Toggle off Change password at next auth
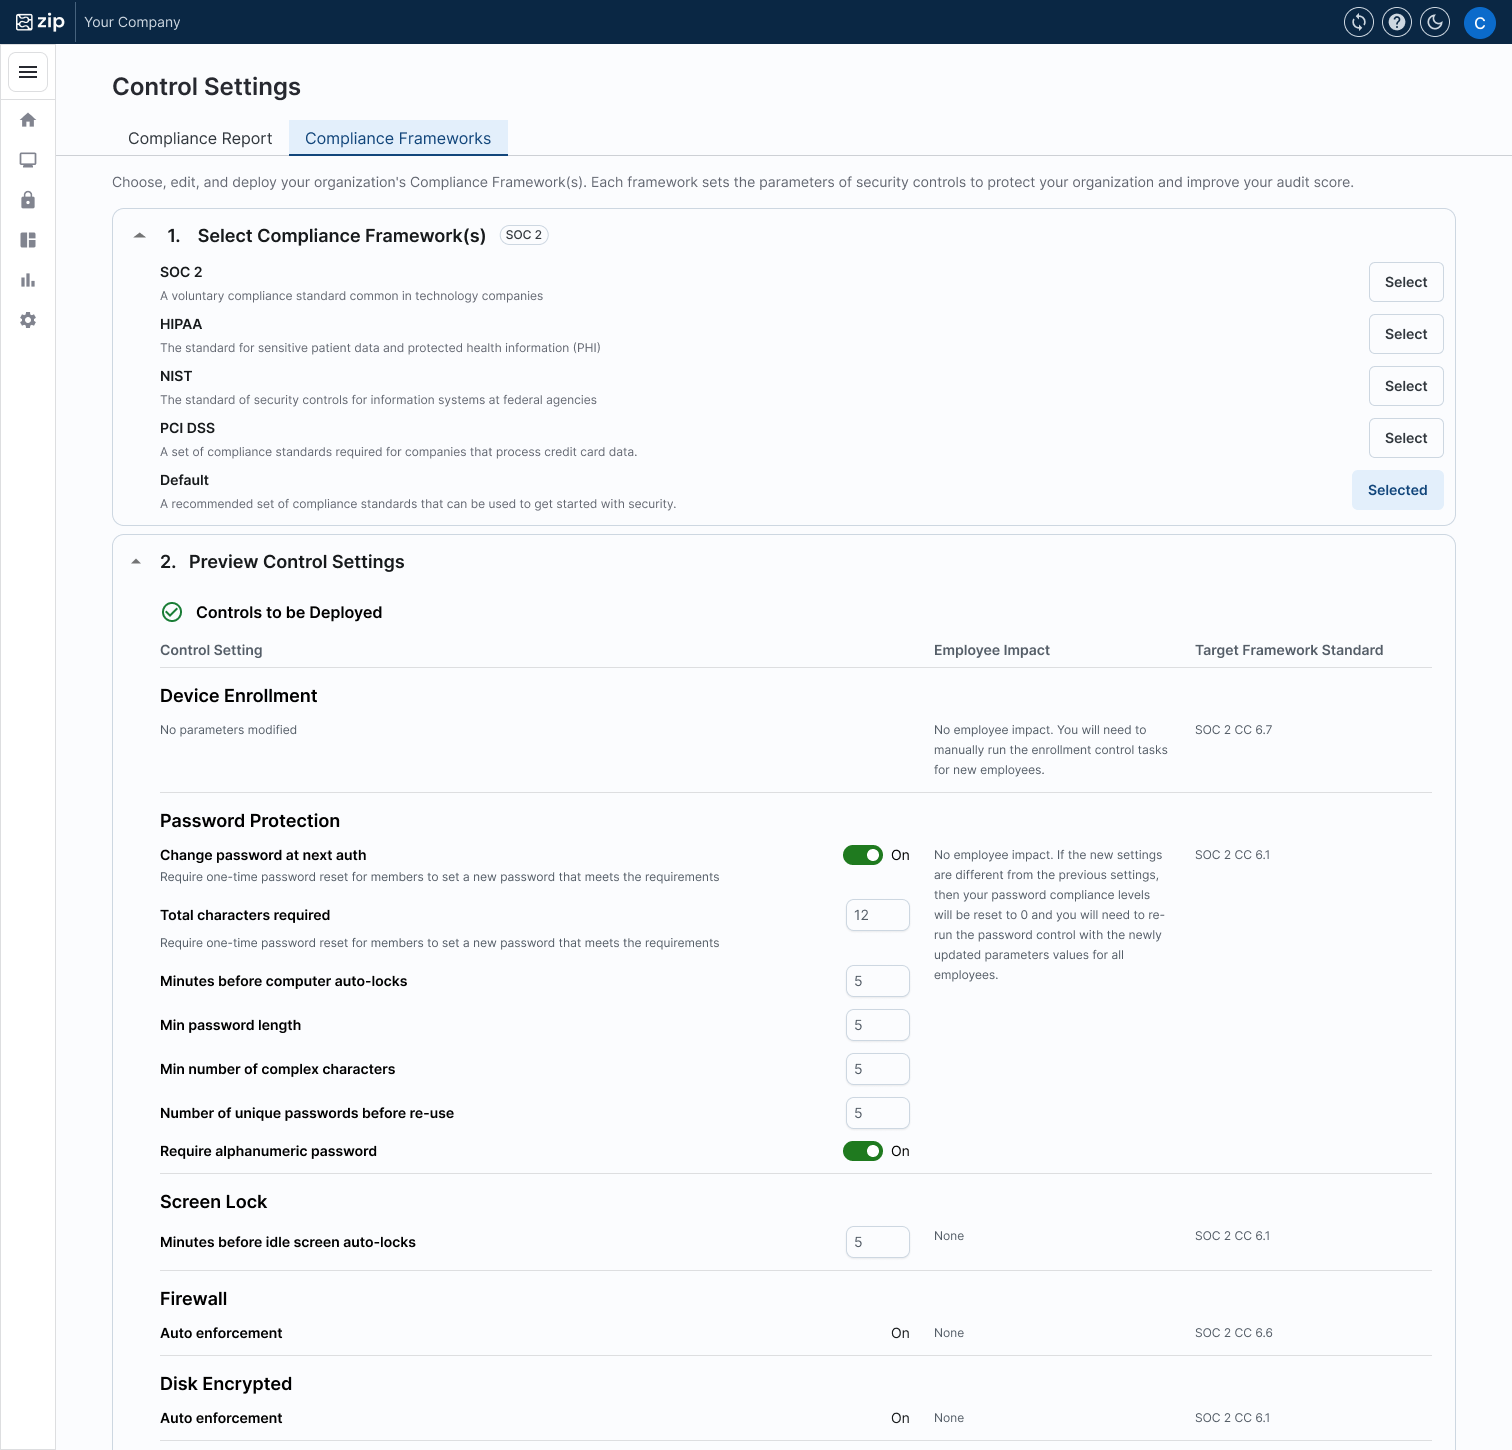1512x1450 pixels. 862,855
